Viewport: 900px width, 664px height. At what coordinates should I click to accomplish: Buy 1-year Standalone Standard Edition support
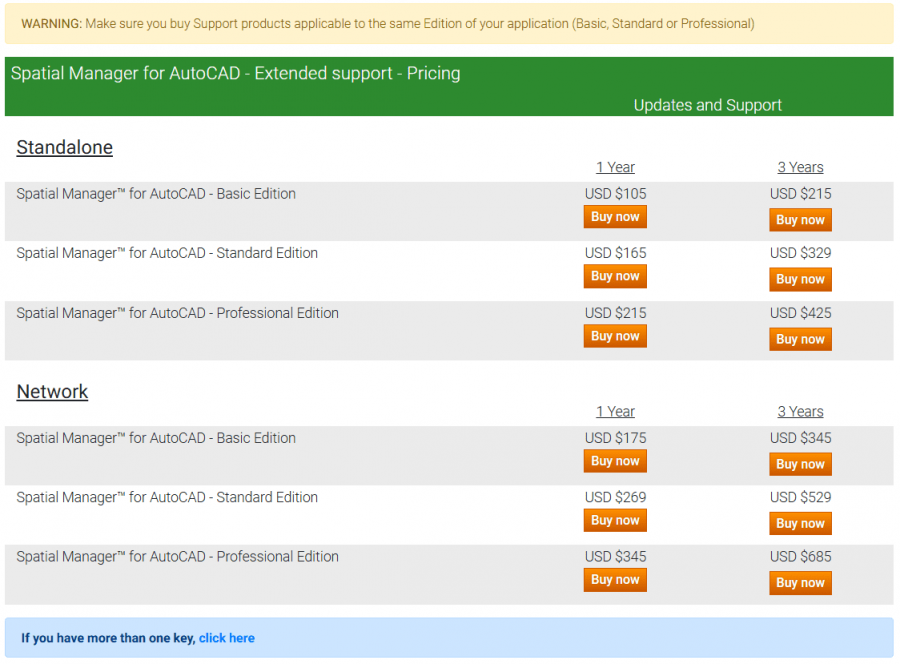pyautogui.click(x=614, y=276)
